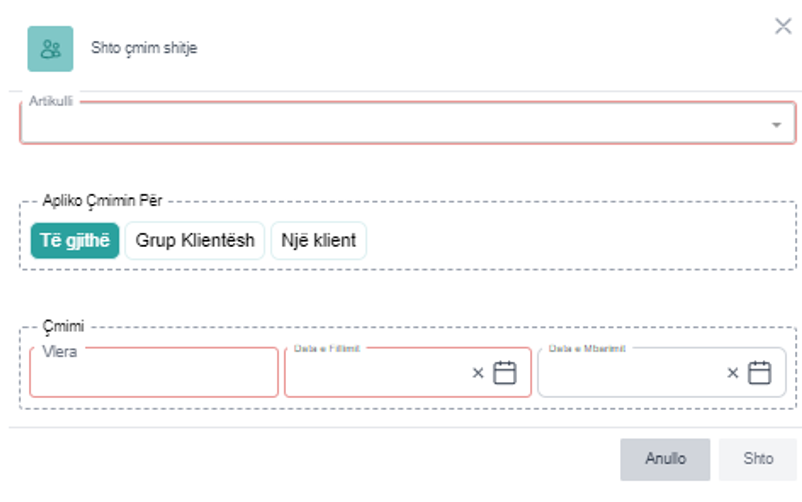This screenshot has height=502, width=802.
Task: Select the Të gjithë option
Action: coord(75,241)
